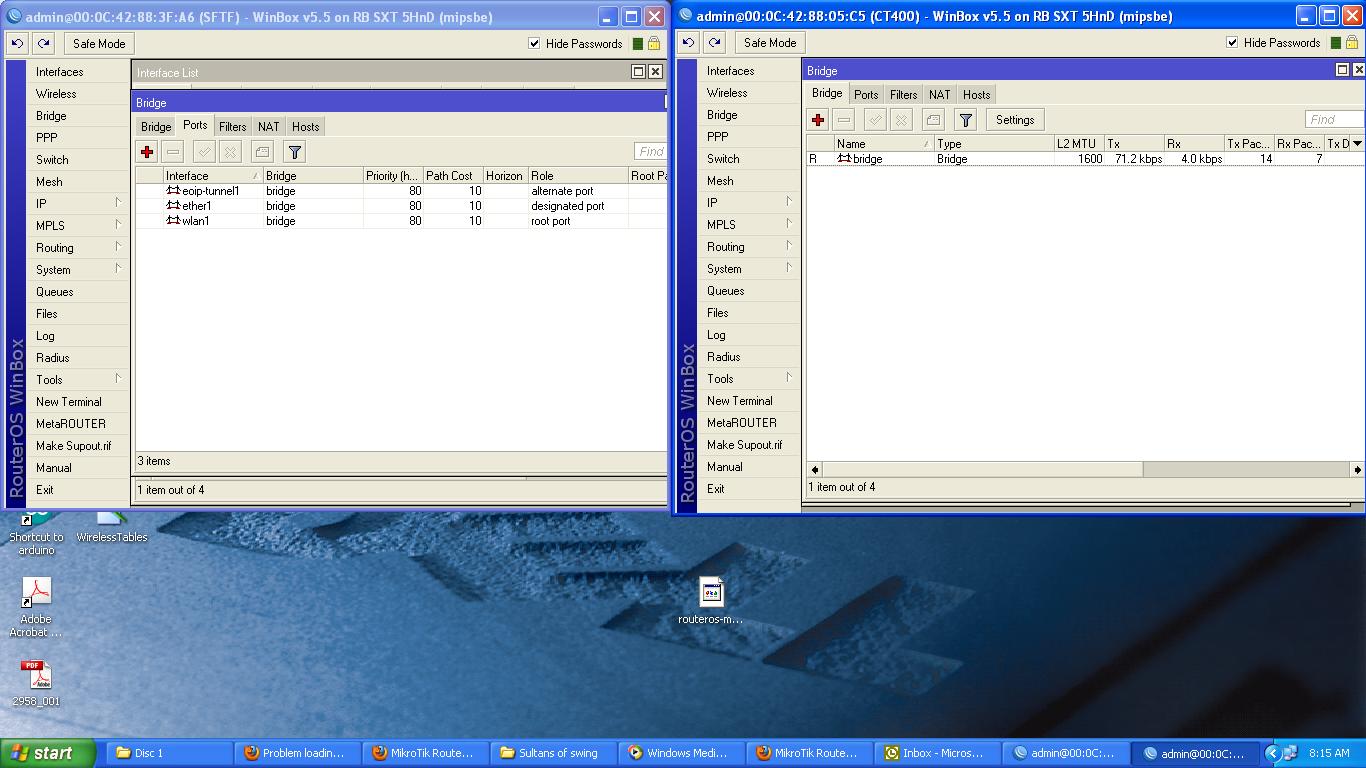Click red plus Add icon in CT400 Bridge window
1366x768 pixels.
pos(818,120)
